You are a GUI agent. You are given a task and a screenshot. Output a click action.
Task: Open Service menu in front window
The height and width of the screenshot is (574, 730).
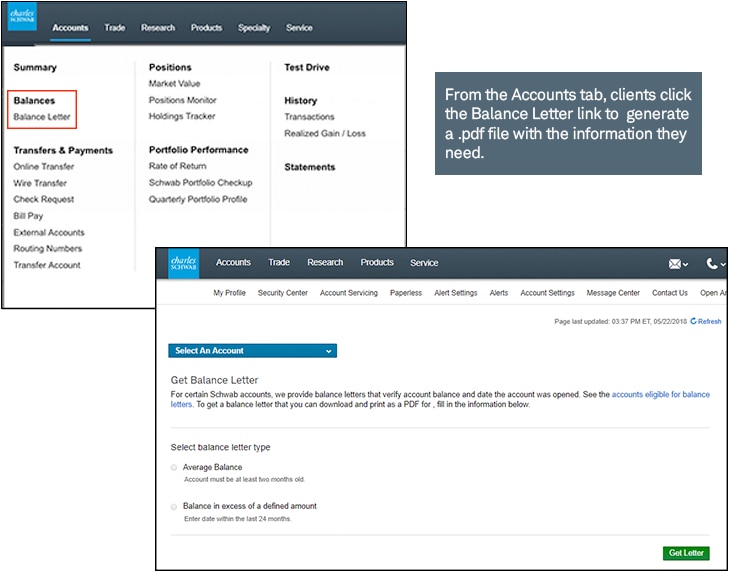424,263
